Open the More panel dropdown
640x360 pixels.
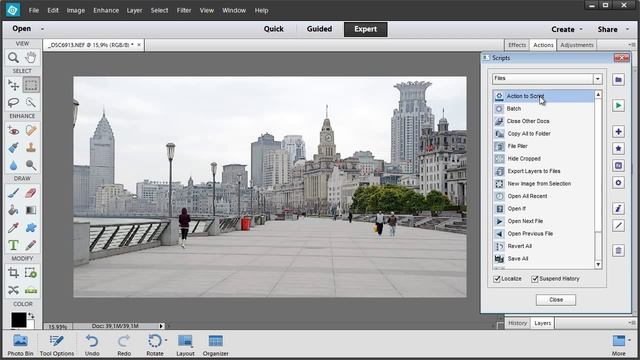tap(629, 340)
